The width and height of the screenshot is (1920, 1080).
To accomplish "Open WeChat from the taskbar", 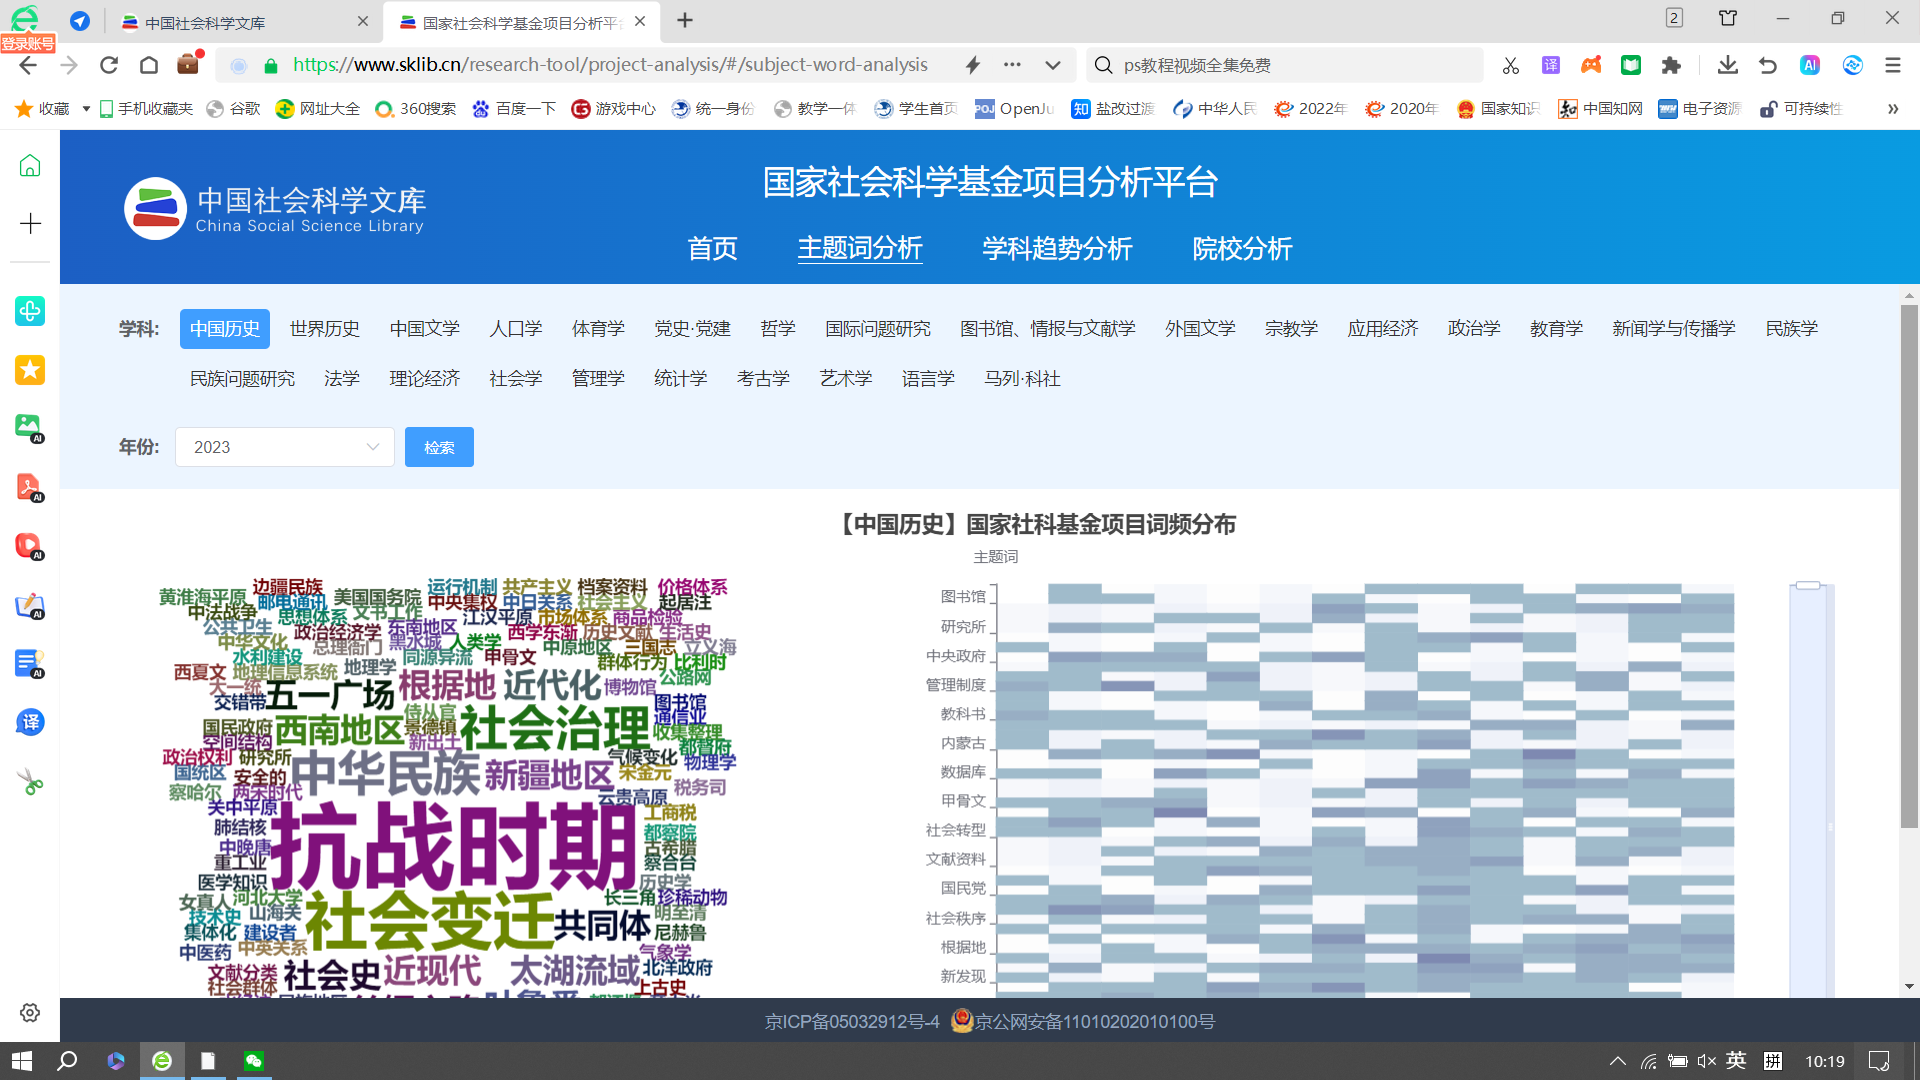I will 254,1061.
